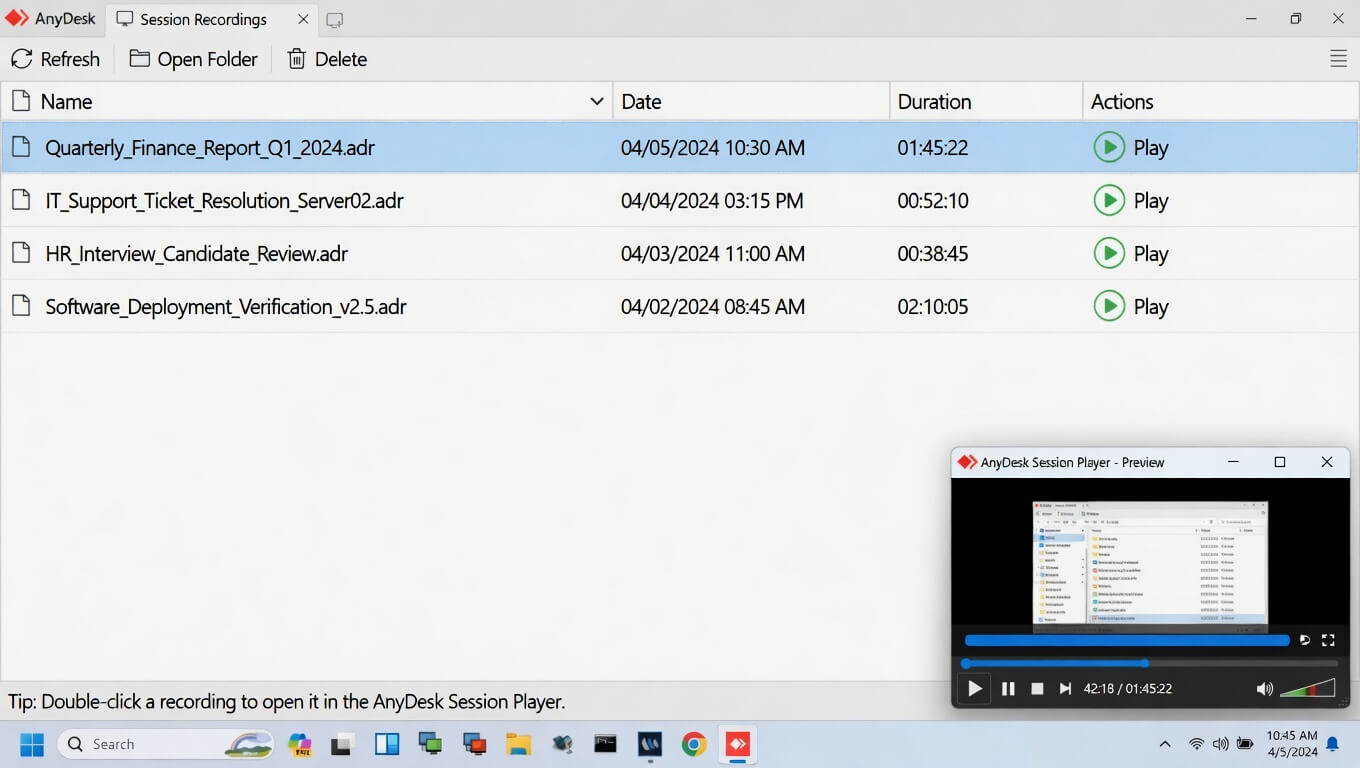Pause playback in the Session Player

pos(1008,688)
